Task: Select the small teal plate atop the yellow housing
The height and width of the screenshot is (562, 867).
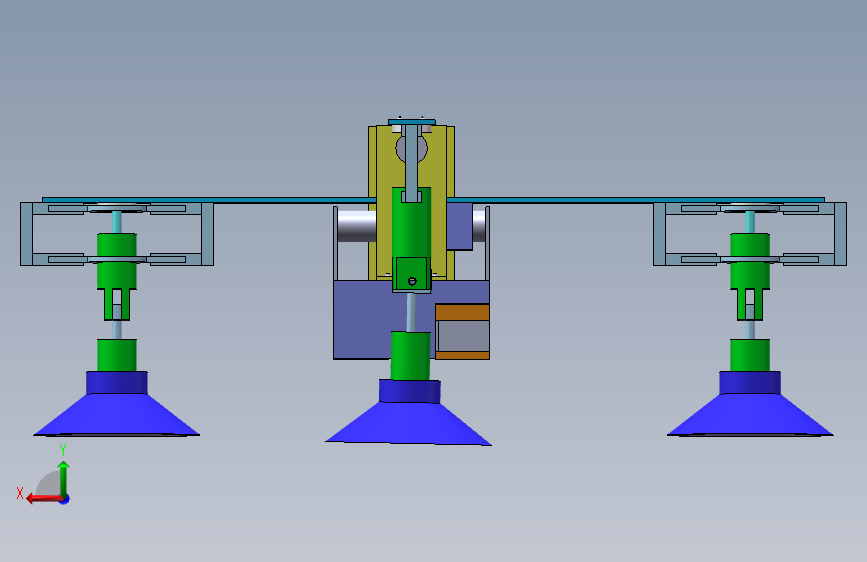Action: (x=412, y=122)
